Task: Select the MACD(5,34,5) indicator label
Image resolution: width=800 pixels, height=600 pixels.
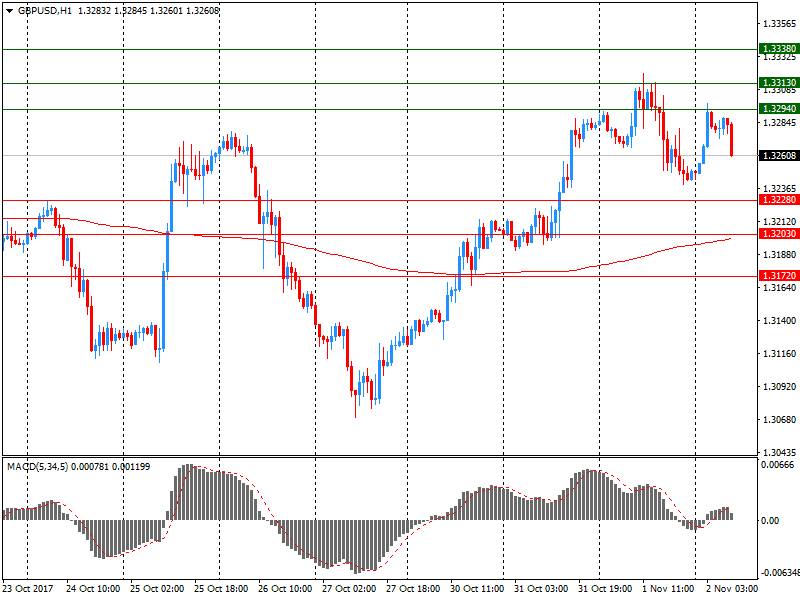Action: 37,467
